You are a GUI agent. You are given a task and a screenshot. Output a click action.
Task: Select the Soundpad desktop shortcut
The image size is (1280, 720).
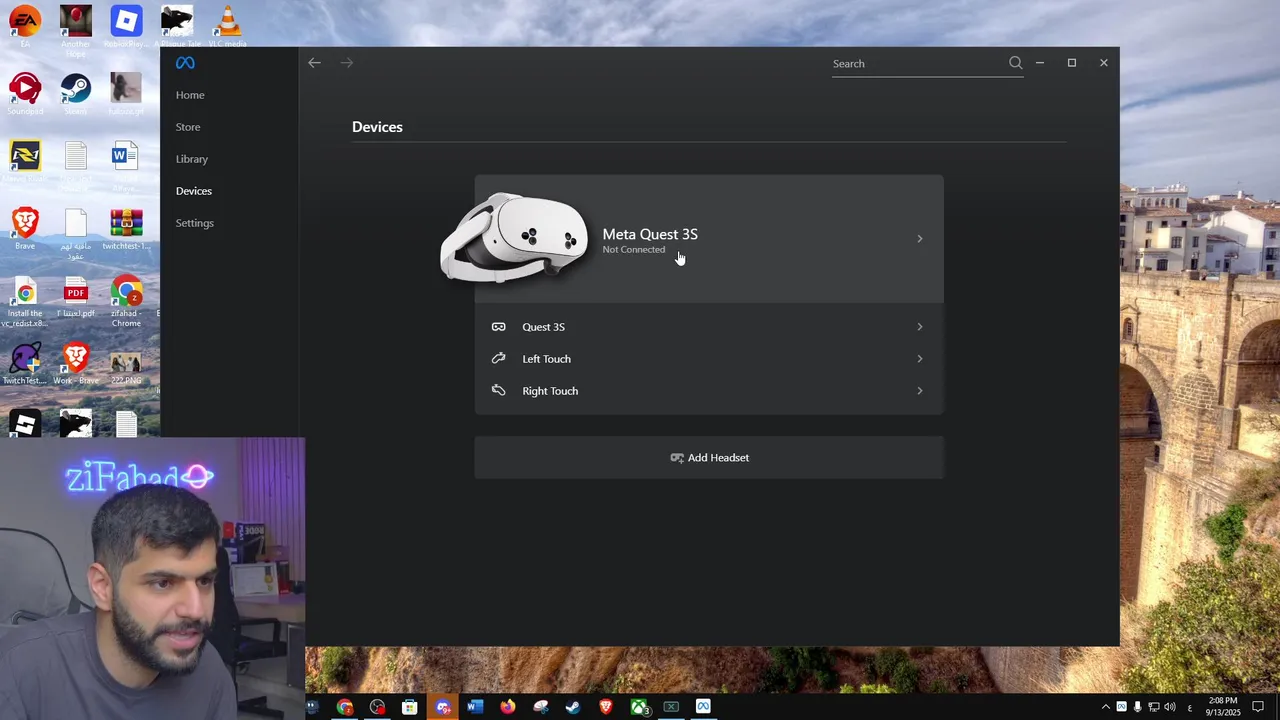tap(25, 92)
